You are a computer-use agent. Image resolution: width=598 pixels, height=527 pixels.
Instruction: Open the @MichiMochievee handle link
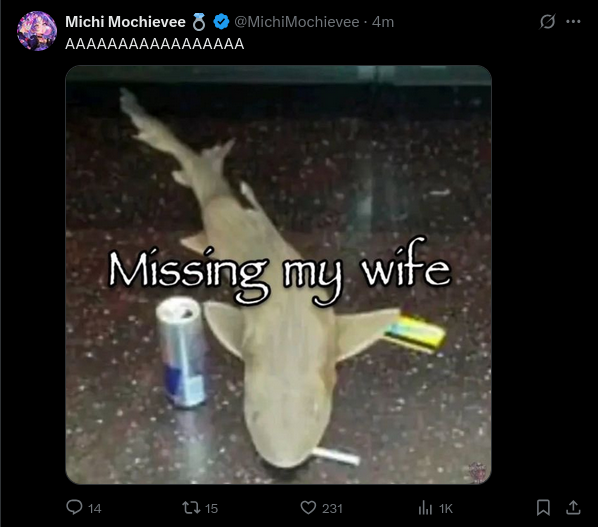click(x=297, y=22)
